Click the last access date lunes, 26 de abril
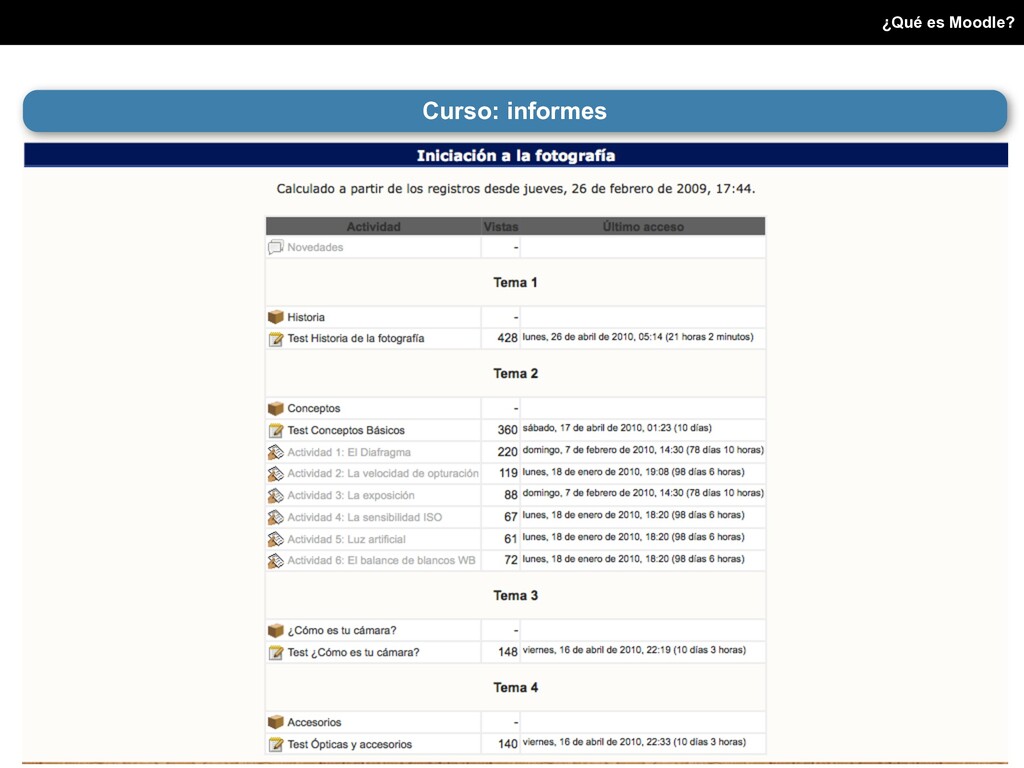The height and width of the screenshot is (768, 1024). [x=637, y=337]
